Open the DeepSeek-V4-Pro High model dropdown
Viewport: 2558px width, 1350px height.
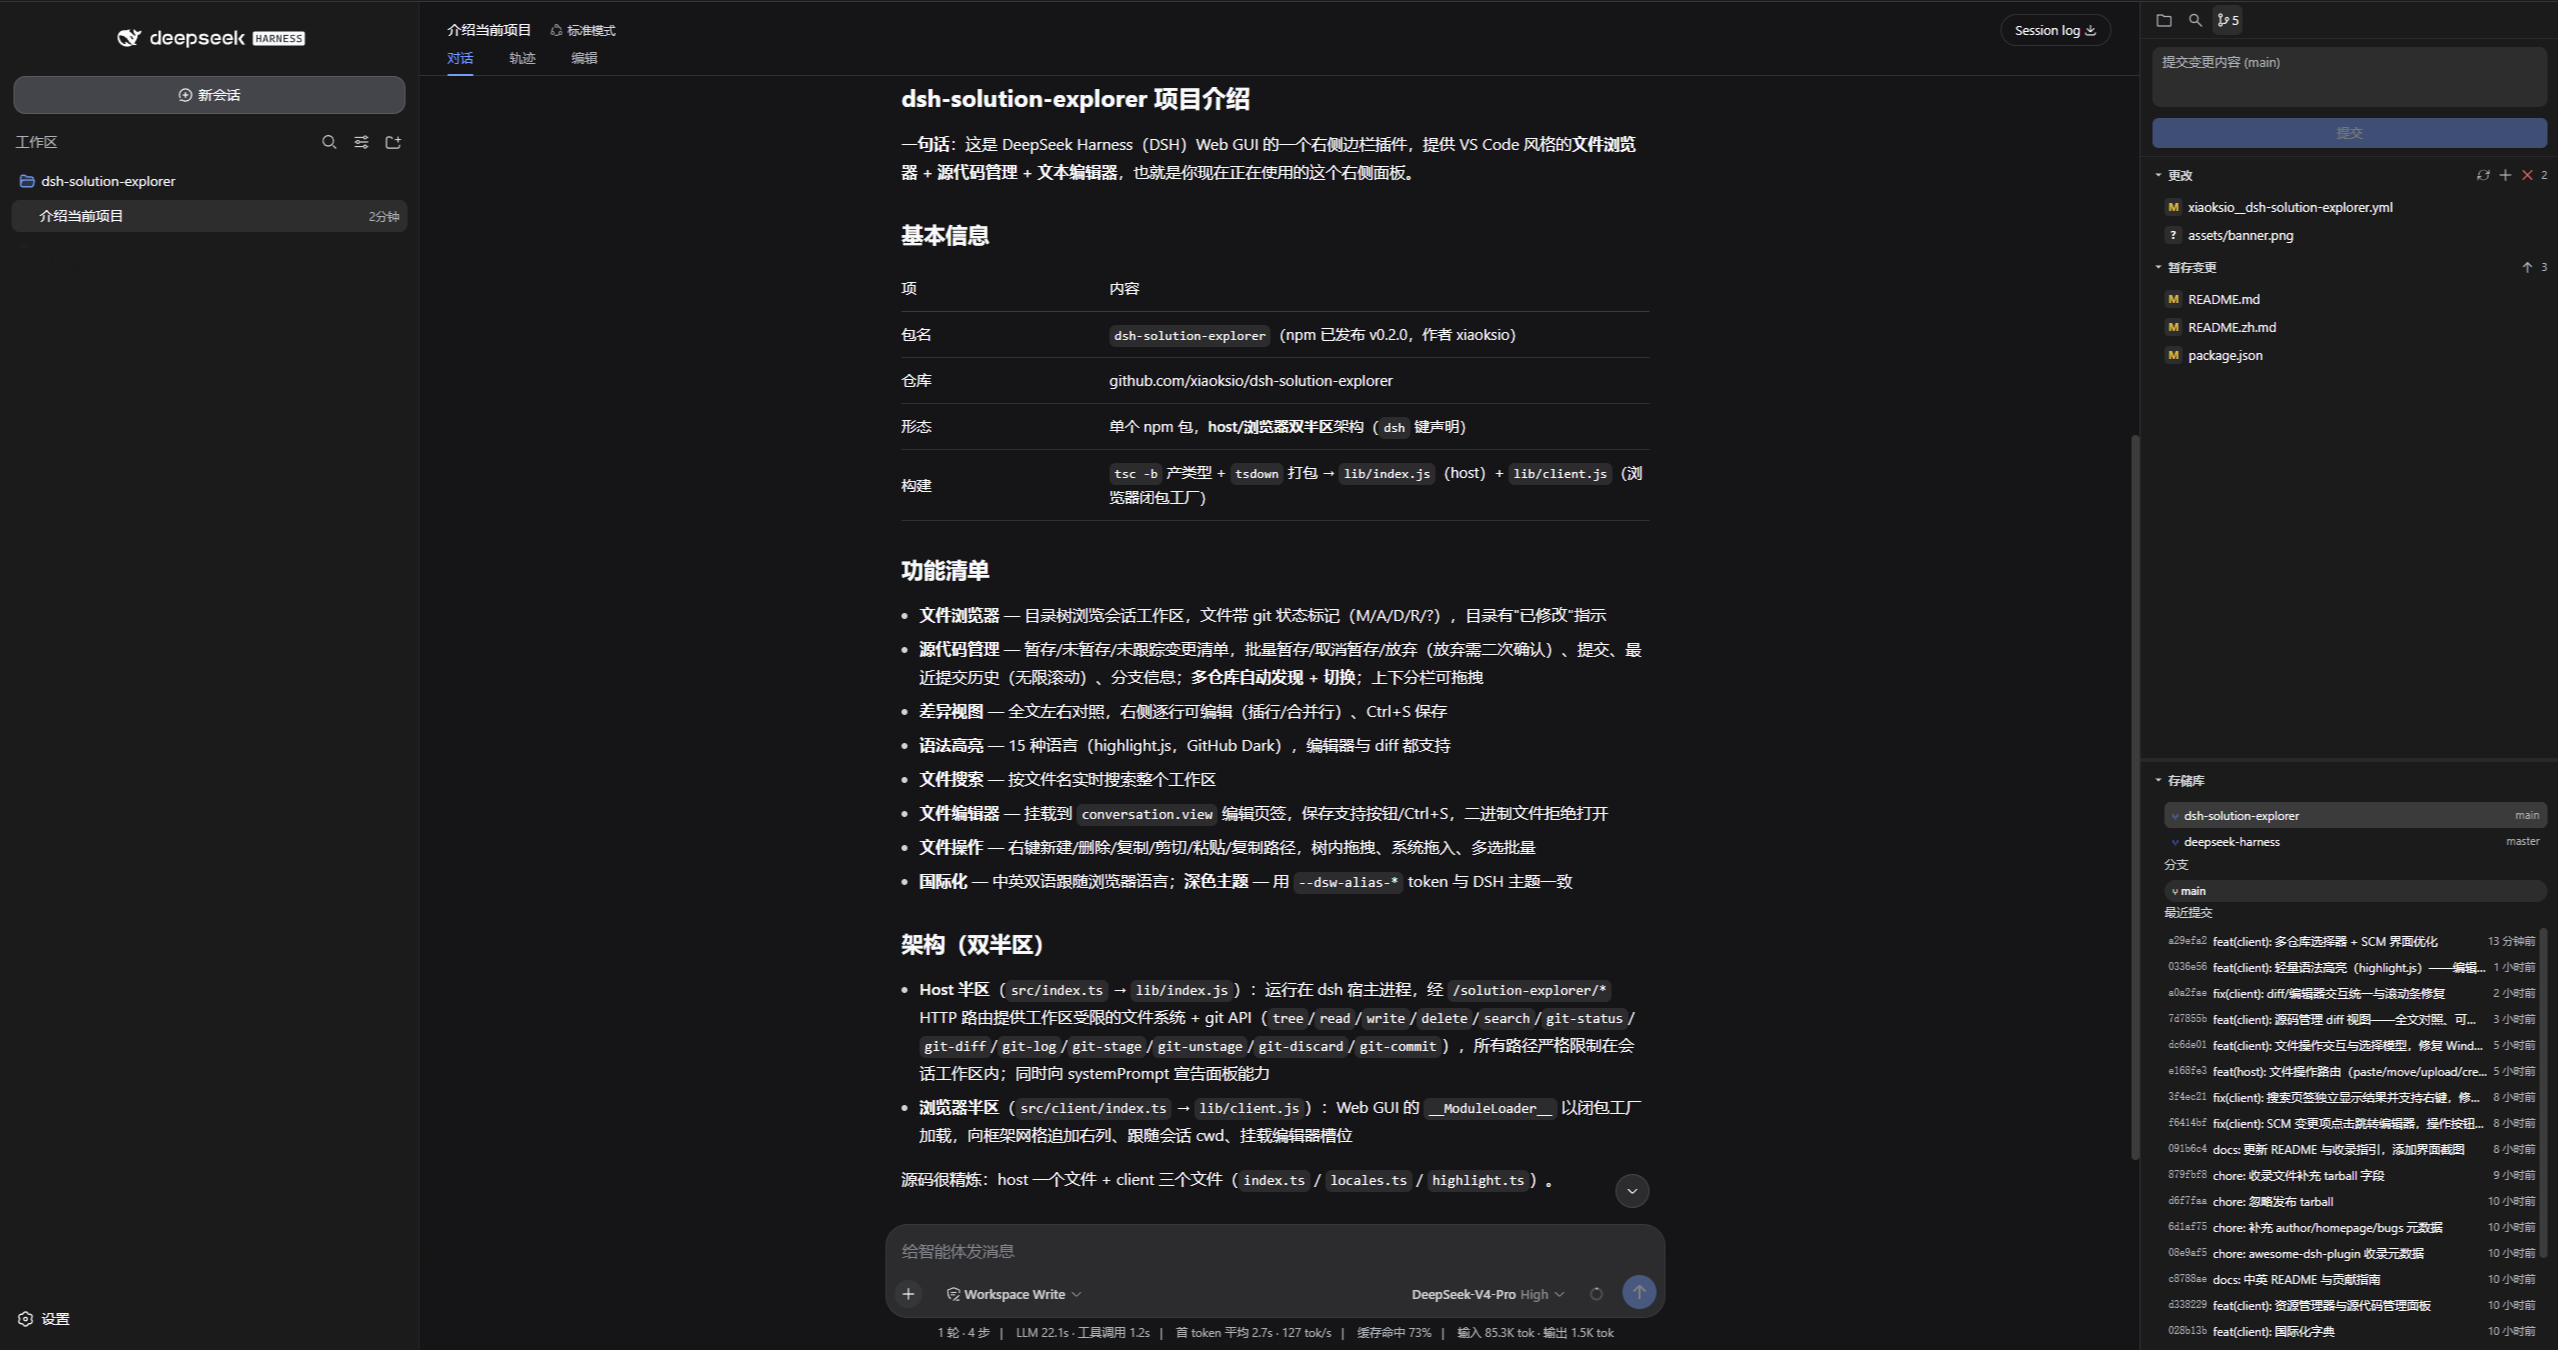click(x=1488, y=1294)
